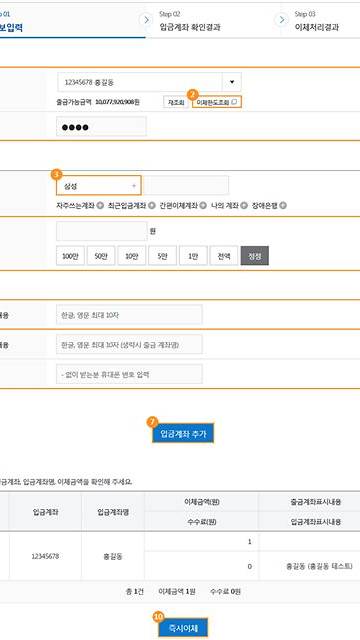360x640 pixels.
Task: Go to Step 03 이체처리결과
Action: (x=316, y=22)
